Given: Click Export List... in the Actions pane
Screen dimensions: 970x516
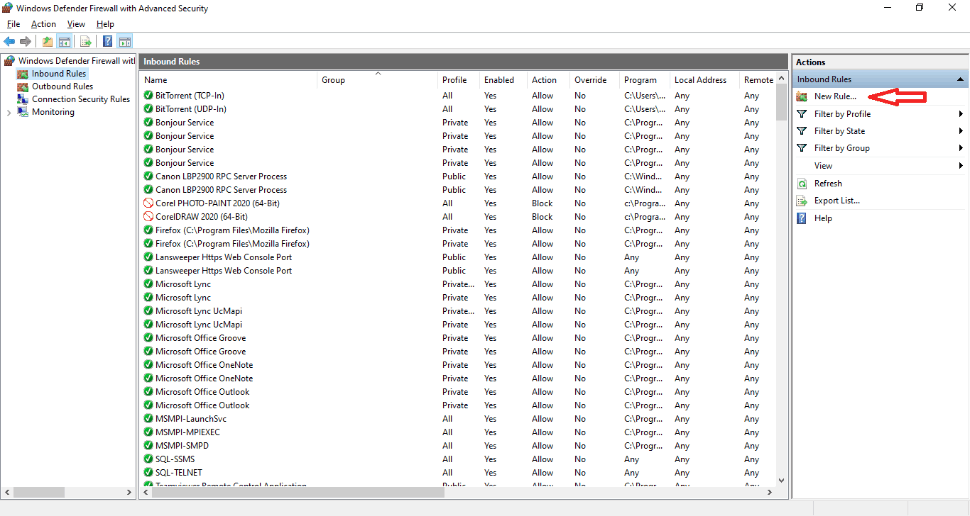Looking at the screenshot, I should [x=837, y=200].
